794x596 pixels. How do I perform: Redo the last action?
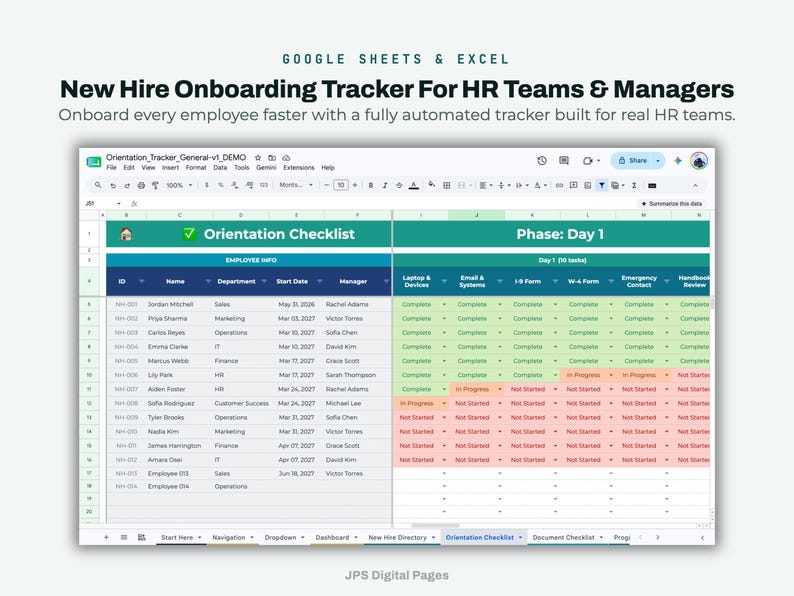pyautogui.click(x=127, y=185)
